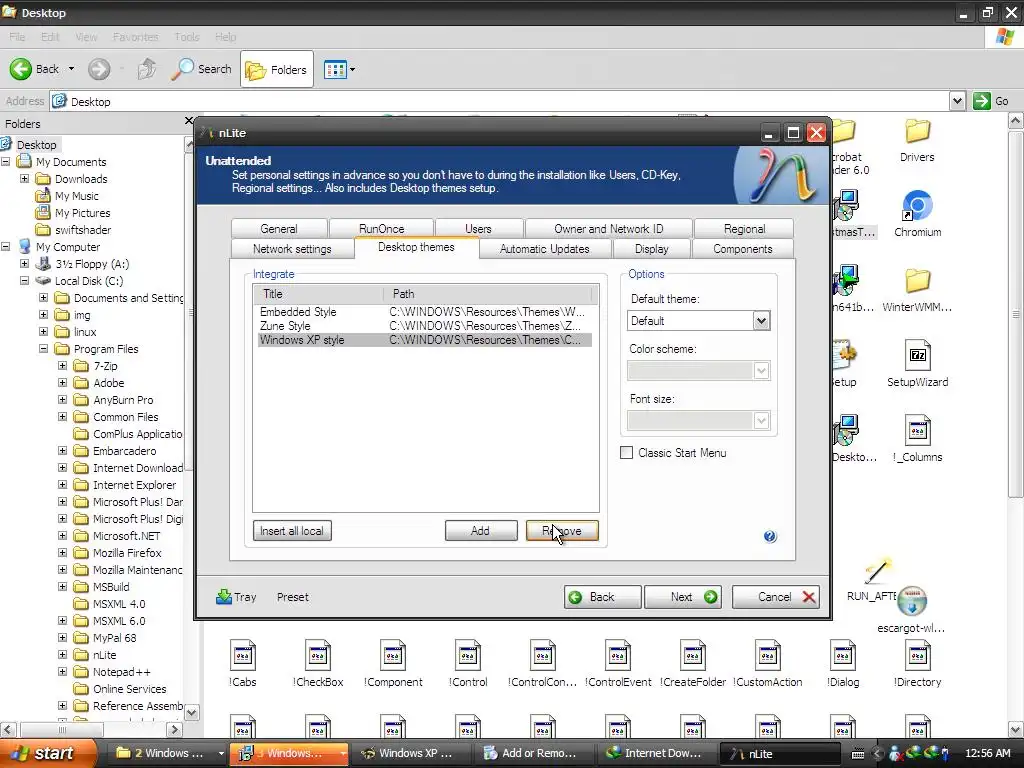The height and width of the screenshot is (768, 1024).
Task: Open the Preset menu in nLite
Action: (x=292, y=597)
